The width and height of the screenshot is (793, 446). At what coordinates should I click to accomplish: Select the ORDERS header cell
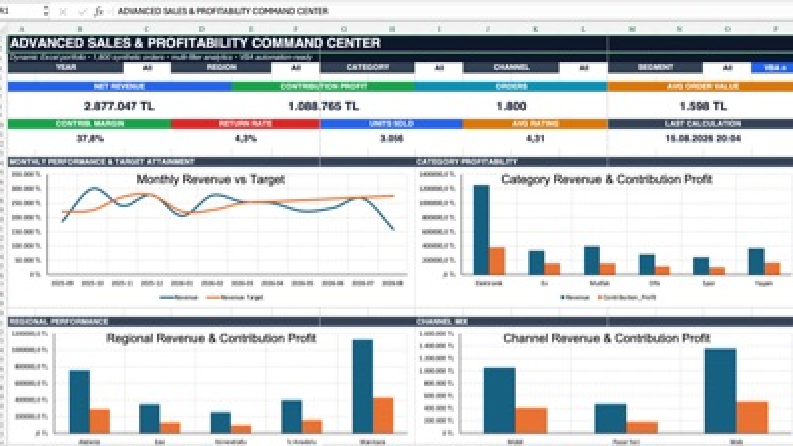(x=511, y=86)
